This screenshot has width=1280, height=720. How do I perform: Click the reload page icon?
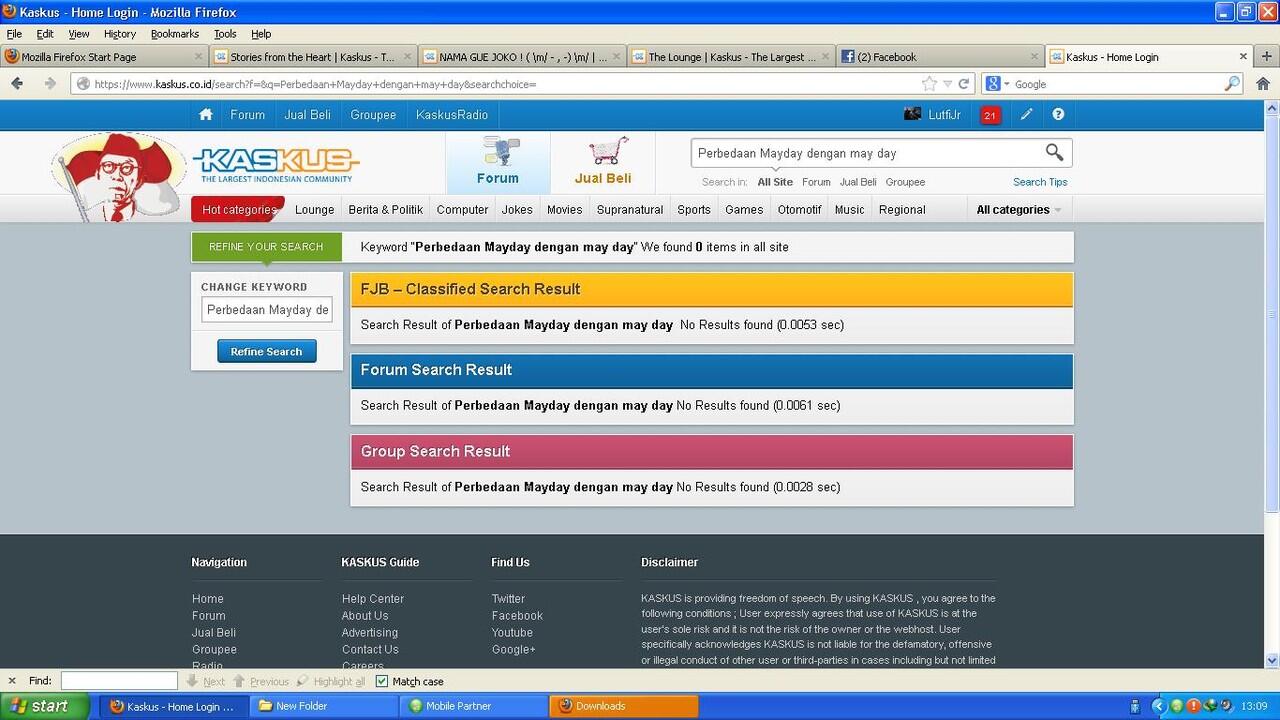point(964,84)
